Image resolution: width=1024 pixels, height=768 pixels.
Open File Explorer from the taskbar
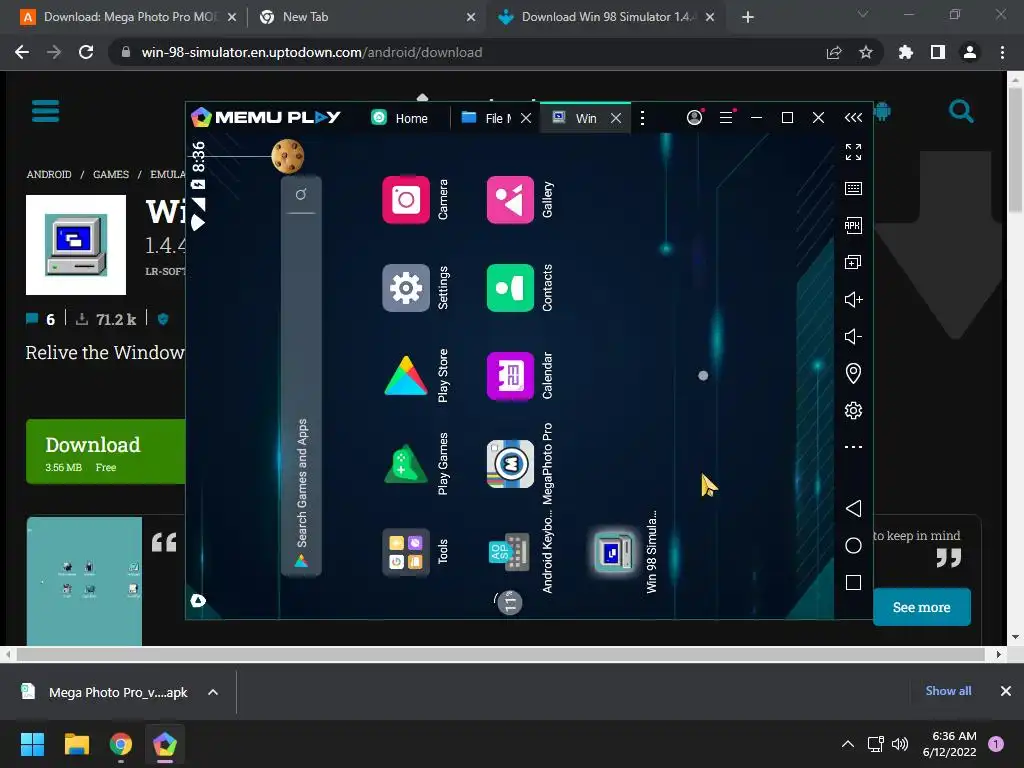(76, 744)
